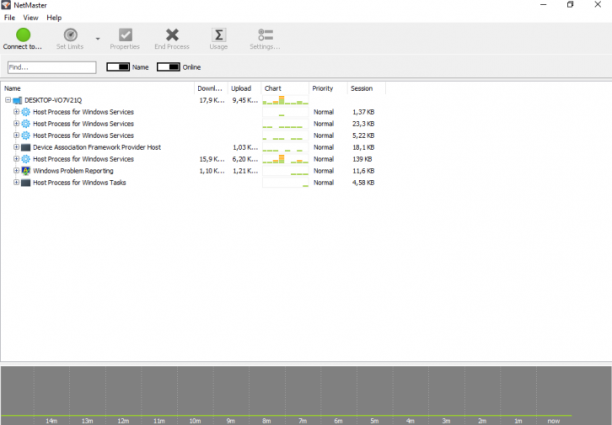Click the green Connect to icon

pos(23,35)
